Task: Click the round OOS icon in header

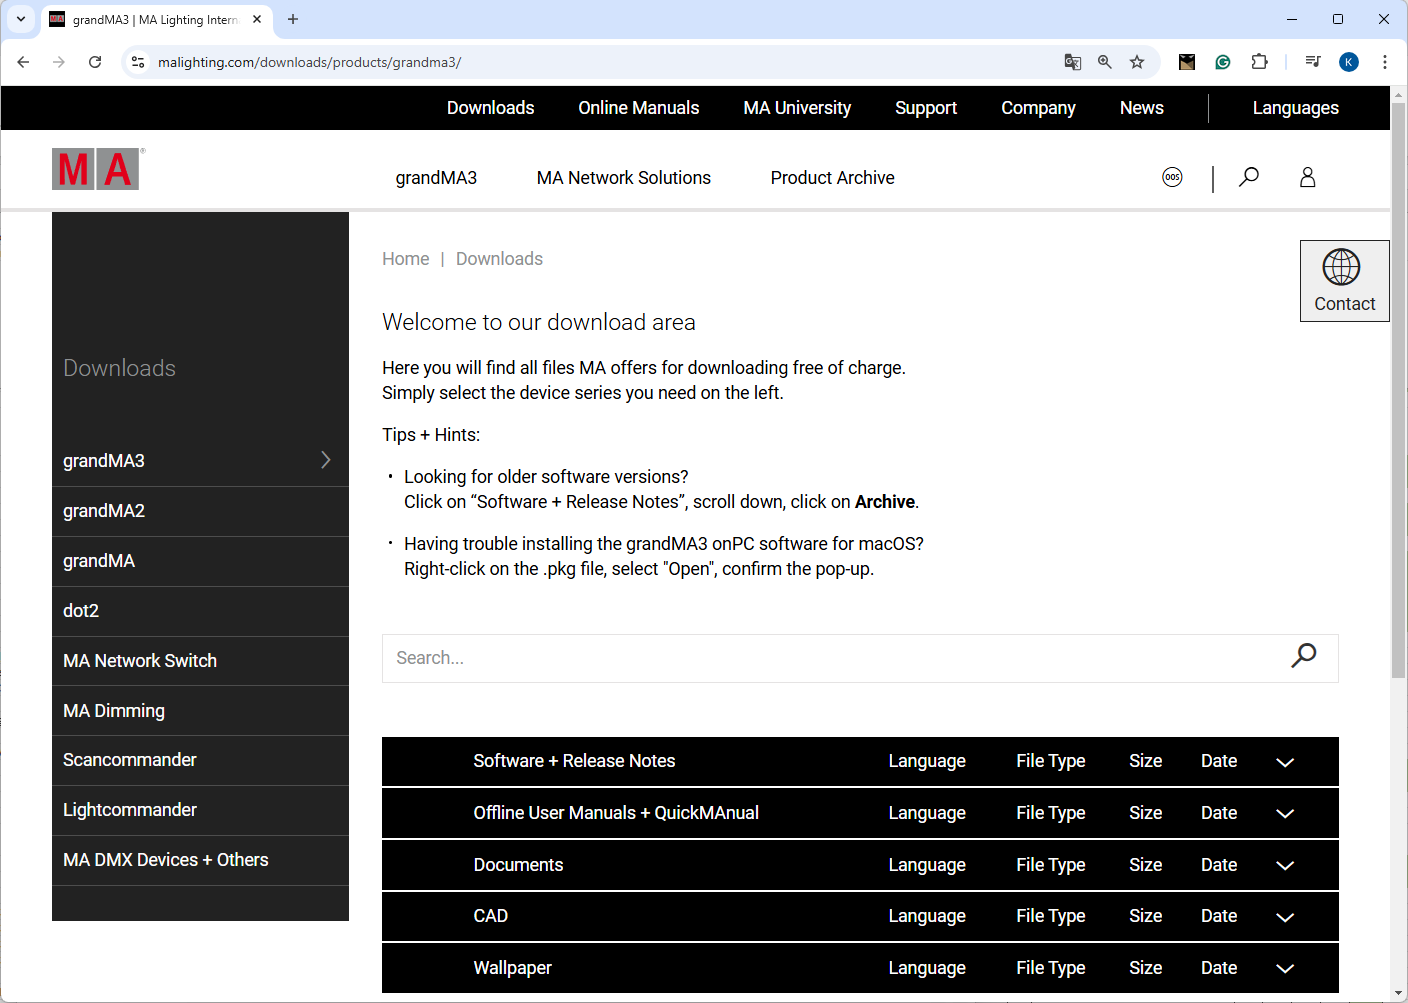Action: 1172,178
